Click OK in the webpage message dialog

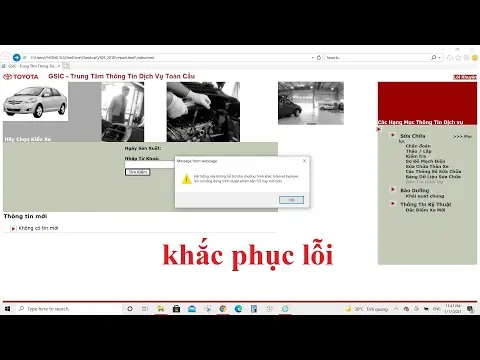pyautogui.click(x=291, y=200)
